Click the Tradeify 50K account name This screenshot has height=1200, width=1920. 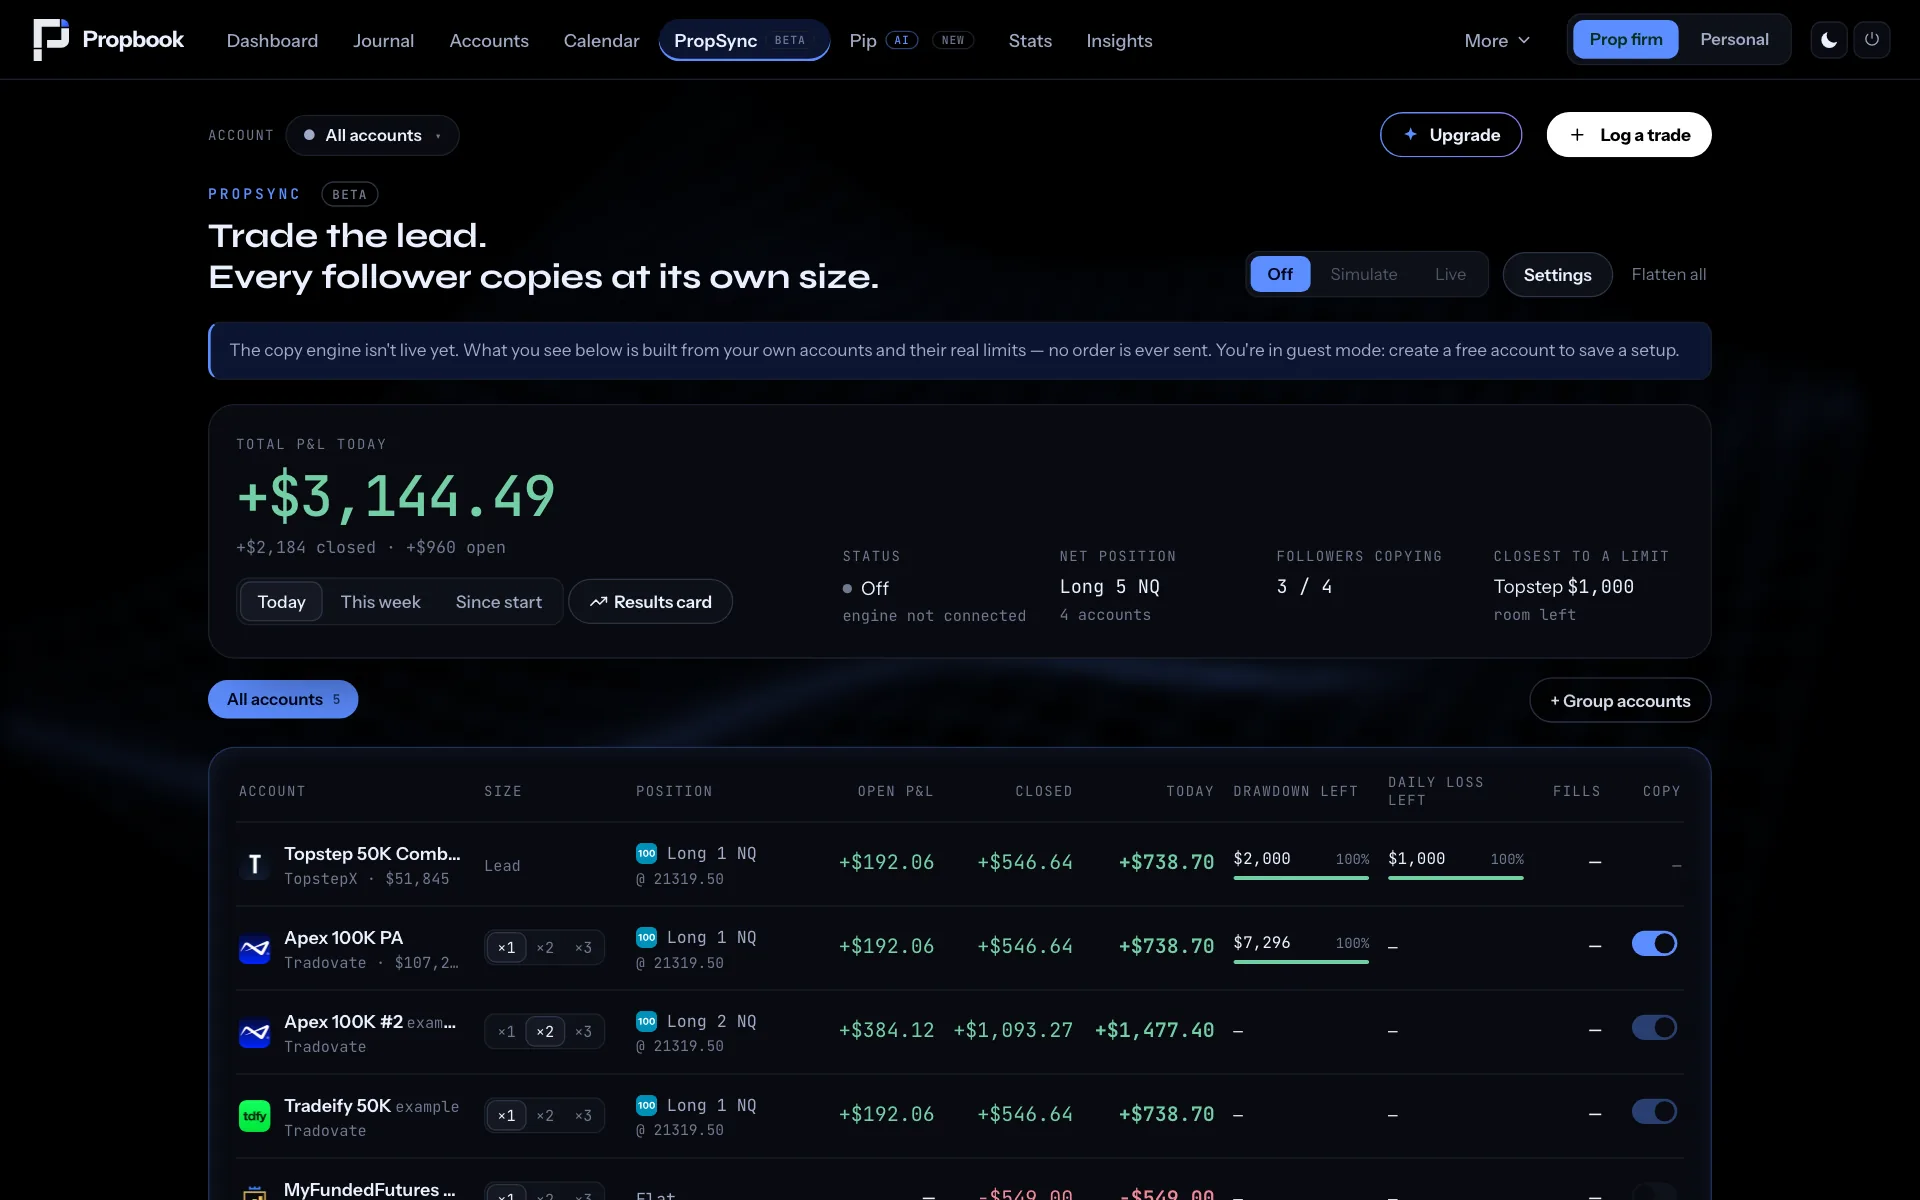tap(337, 1105)
